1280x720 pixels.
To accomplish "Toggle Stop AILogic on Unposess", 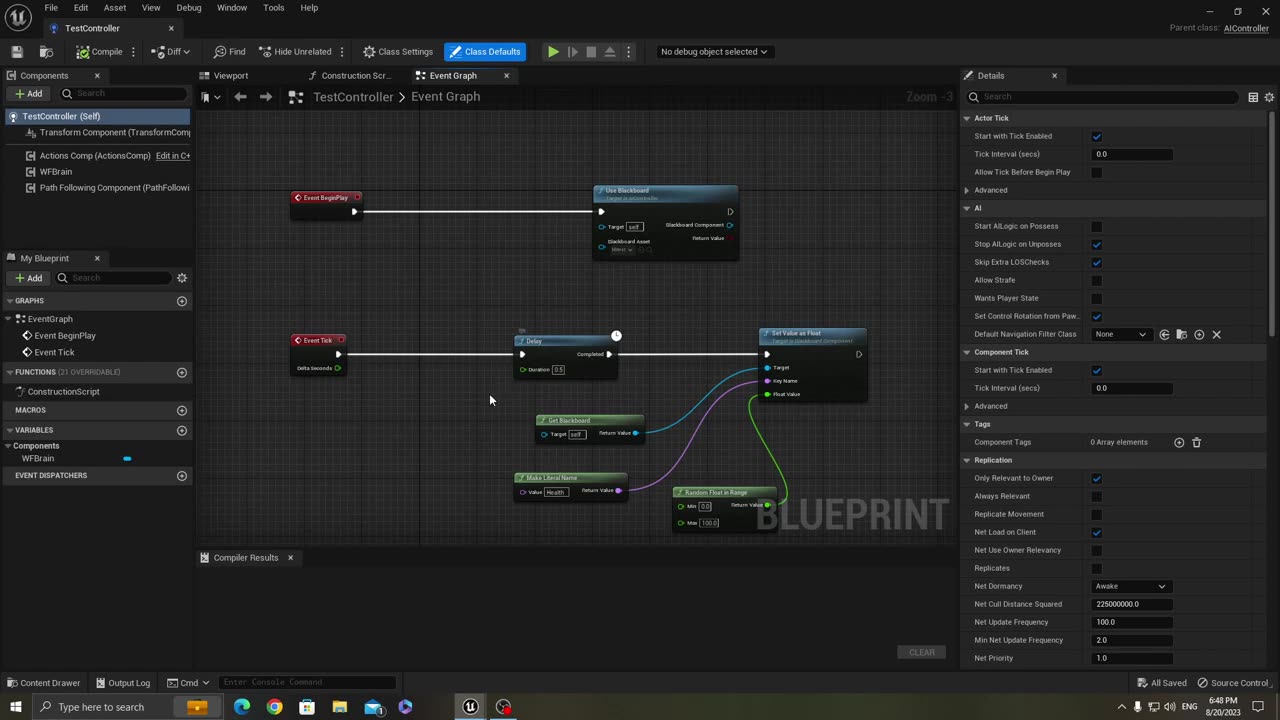I will tap(1097, 244).
